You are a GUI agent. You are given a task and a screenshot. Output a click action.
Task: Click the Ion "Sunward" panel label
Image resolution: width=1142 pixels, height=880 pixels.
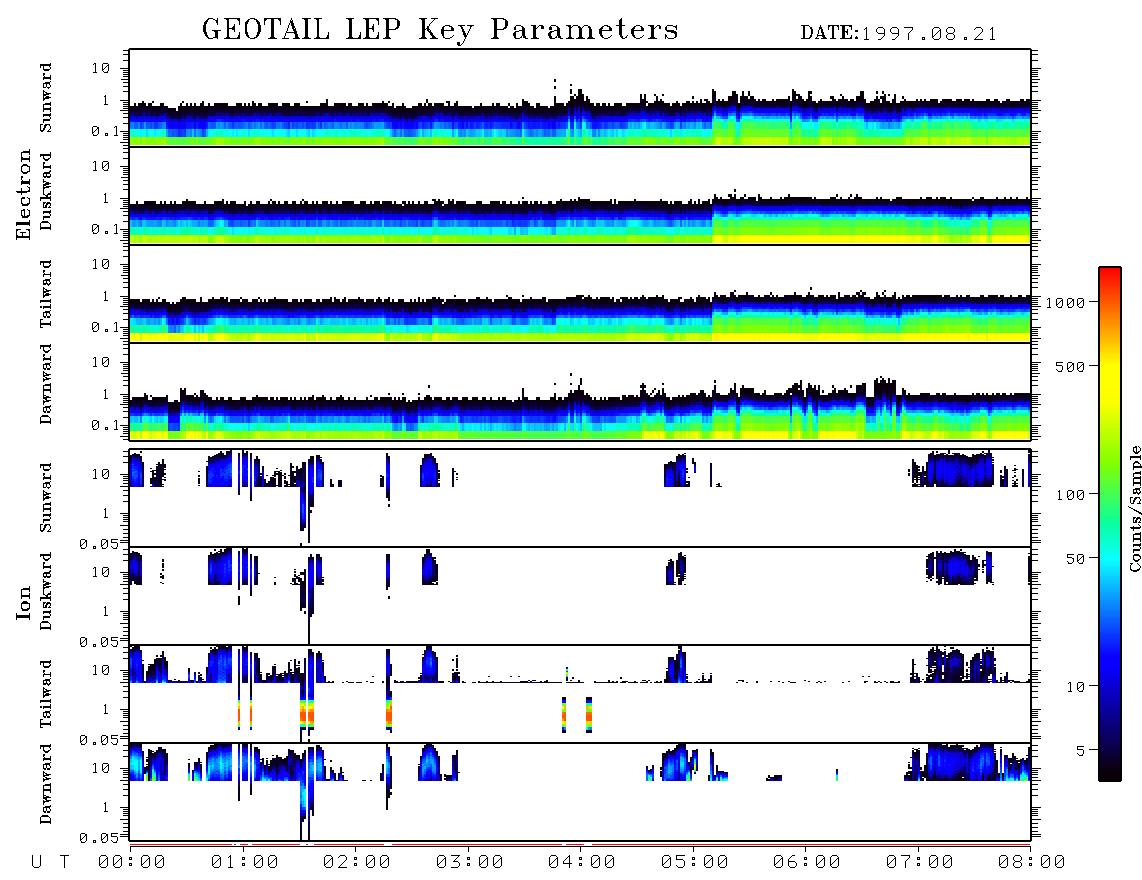(46, 497)
